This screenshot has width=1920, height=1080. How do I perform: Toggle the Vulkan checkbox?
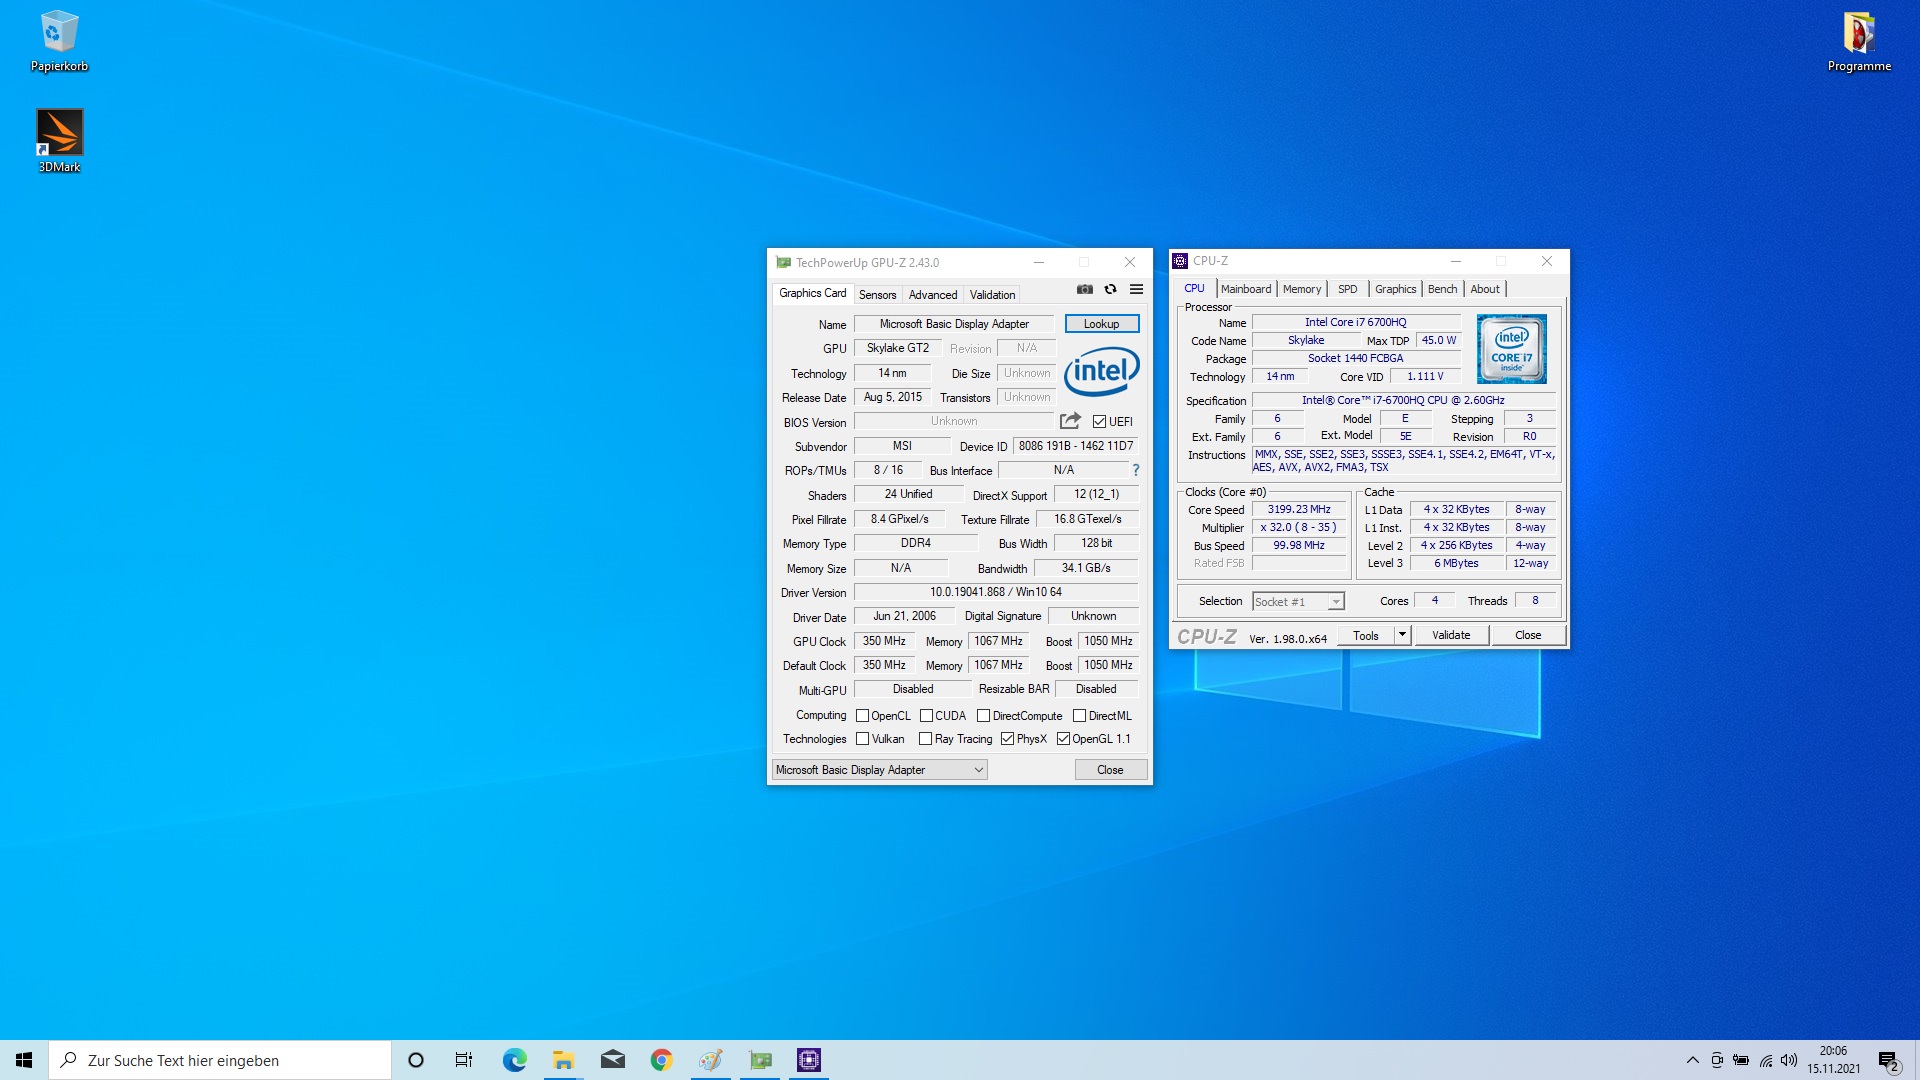[x=862, y=739]
